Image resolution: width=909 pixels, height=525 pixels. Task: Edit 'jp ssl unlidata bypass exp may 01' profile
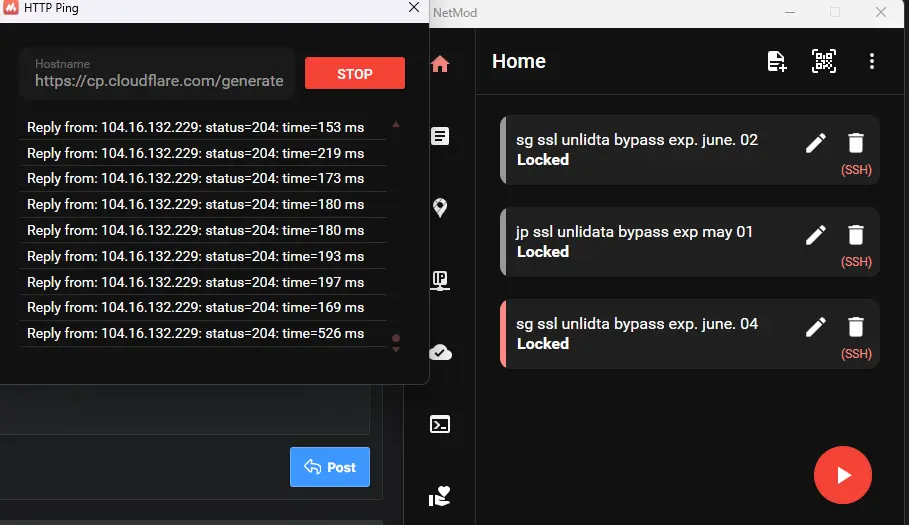(x=816, y=235)
